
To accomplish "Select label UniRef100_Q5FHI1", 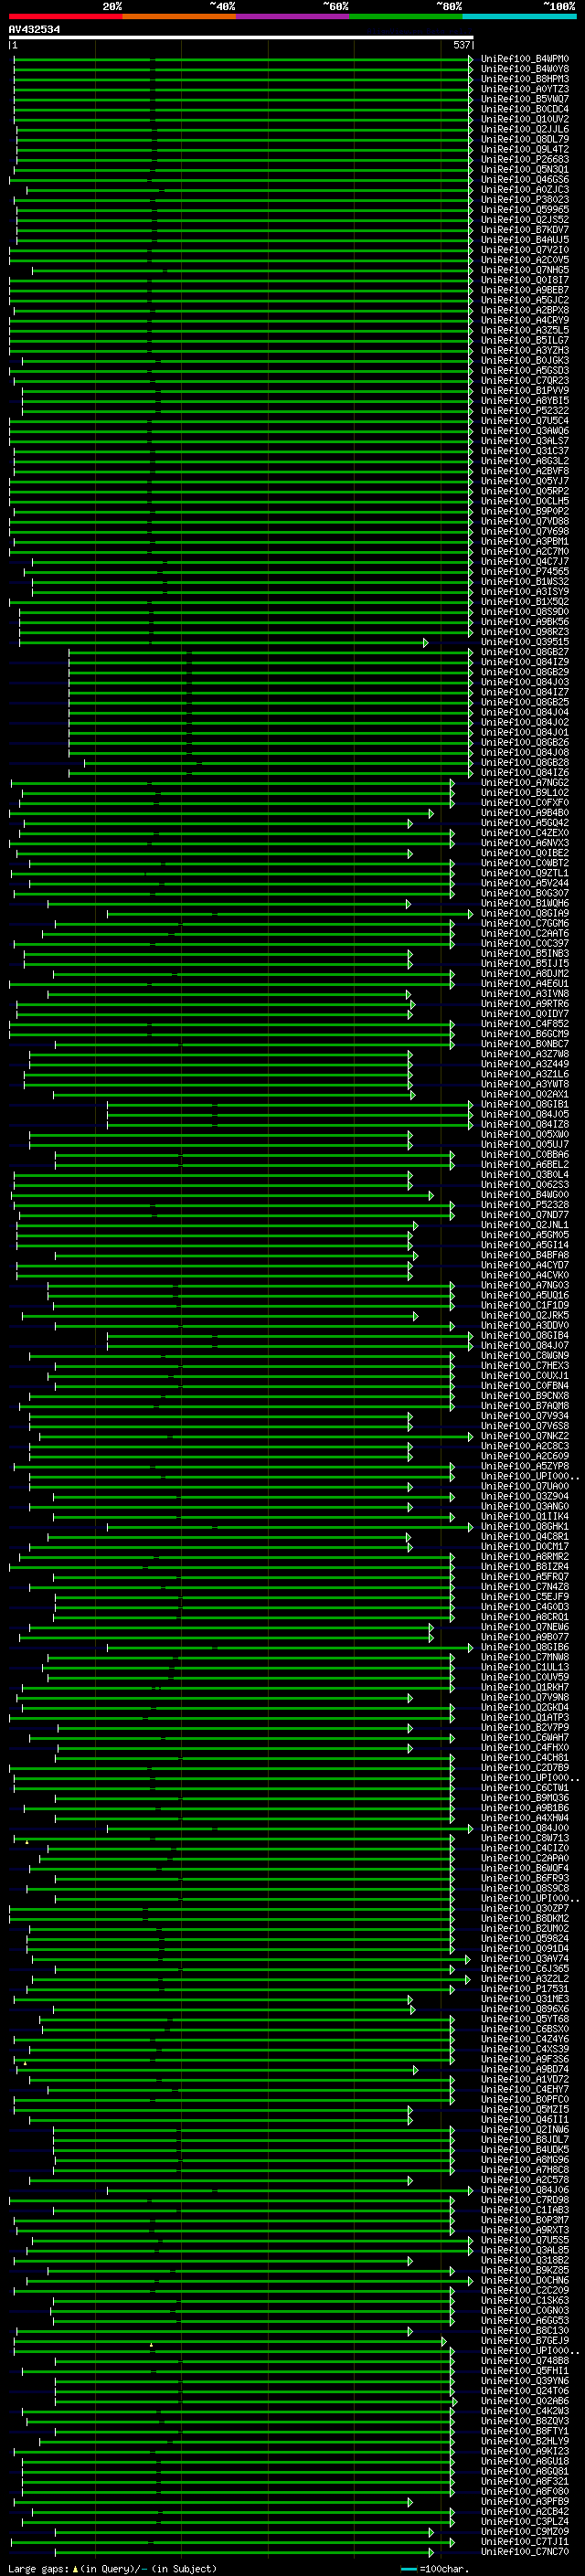I will pos(524,2371).
